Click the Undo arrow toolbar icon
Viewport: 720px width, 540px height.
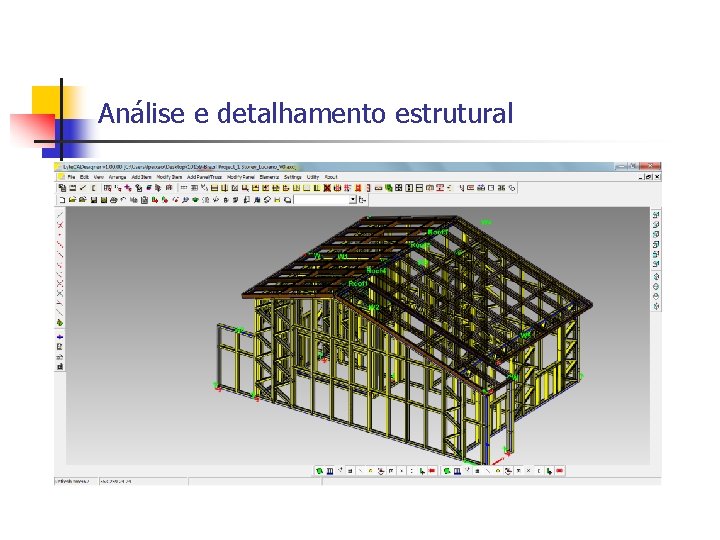[123, 200]
